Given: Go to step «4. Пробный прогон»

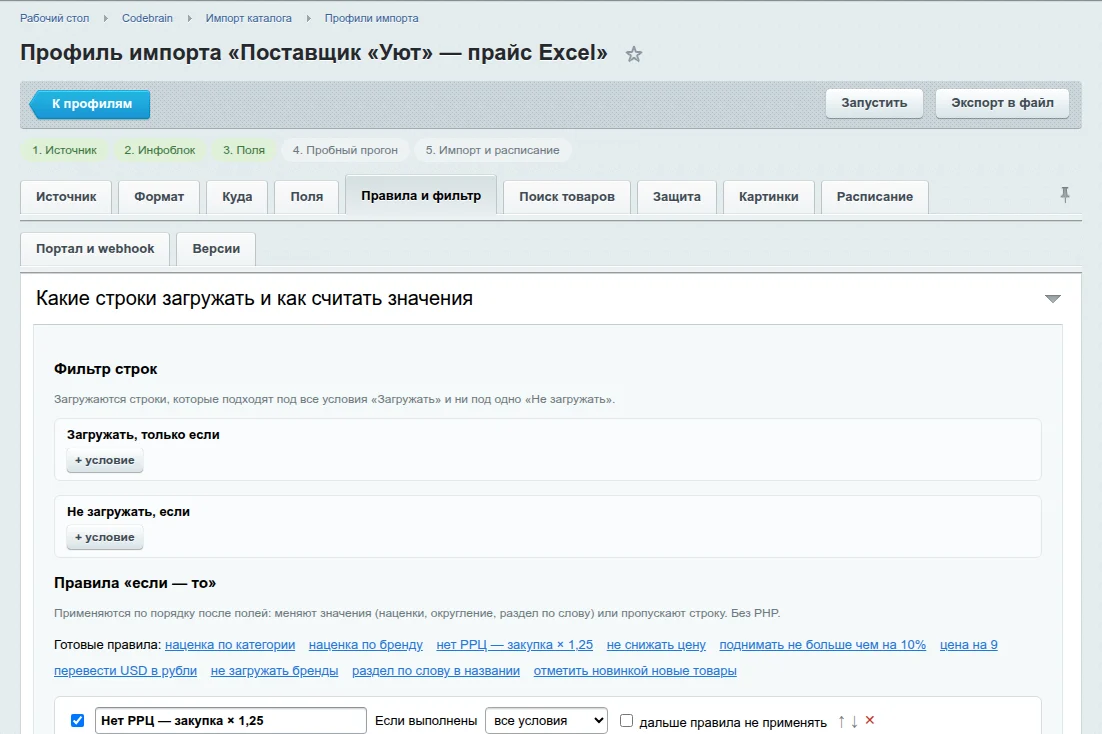Looking at the screenshot, I should [x=345, y=150].
